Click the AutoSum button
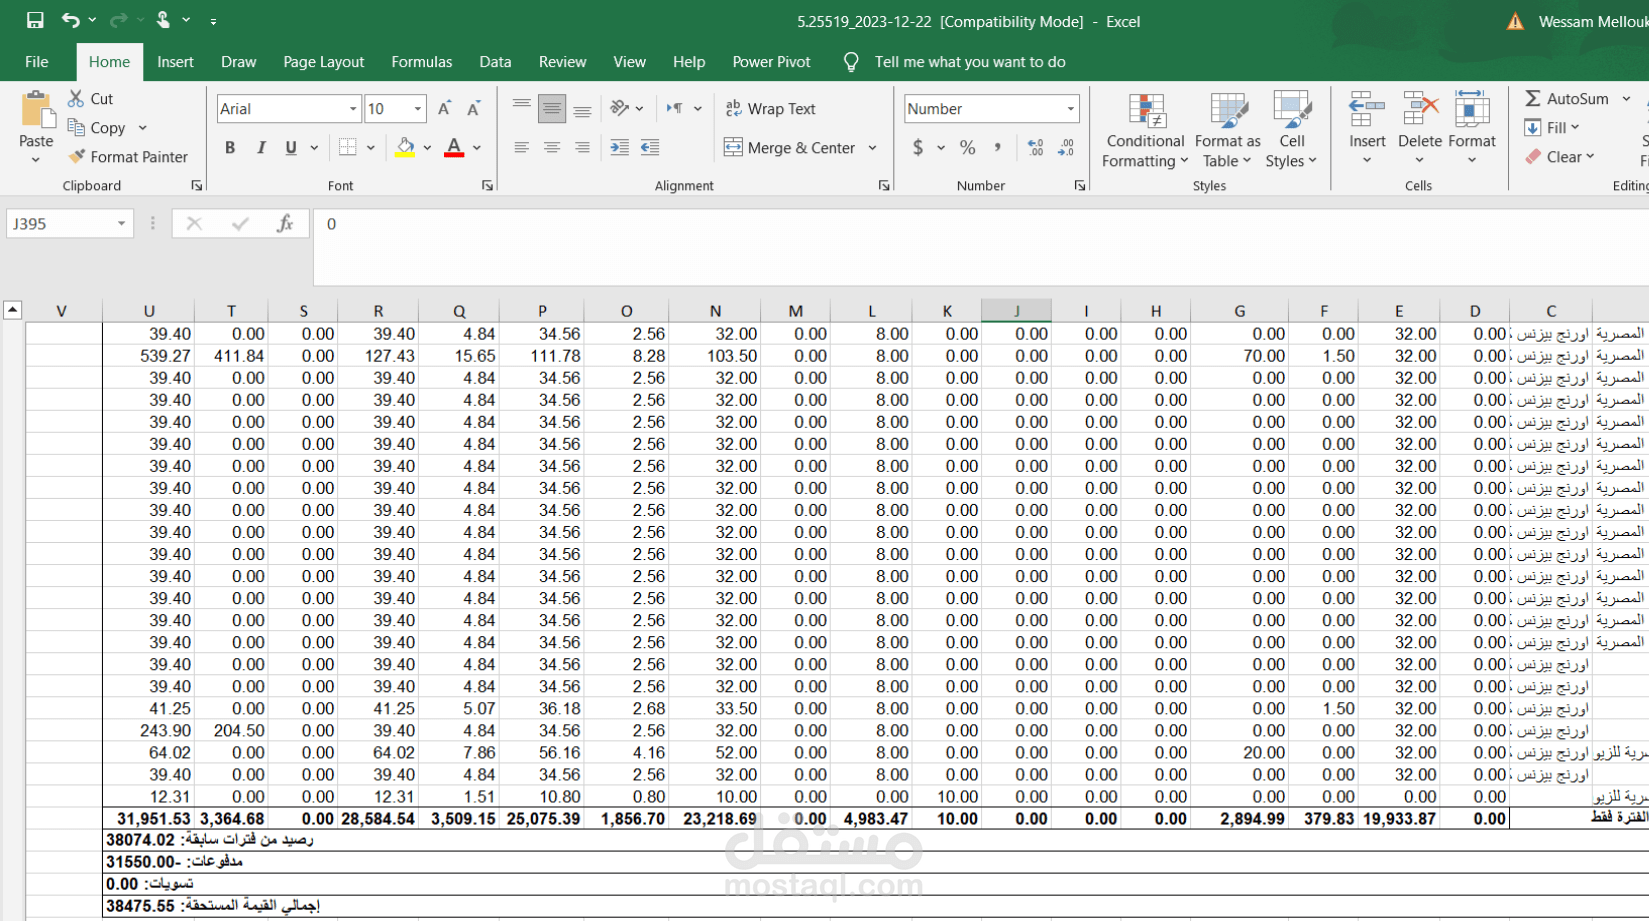1649x921 pixels. pyautogui.click(x=1566, y=98)
